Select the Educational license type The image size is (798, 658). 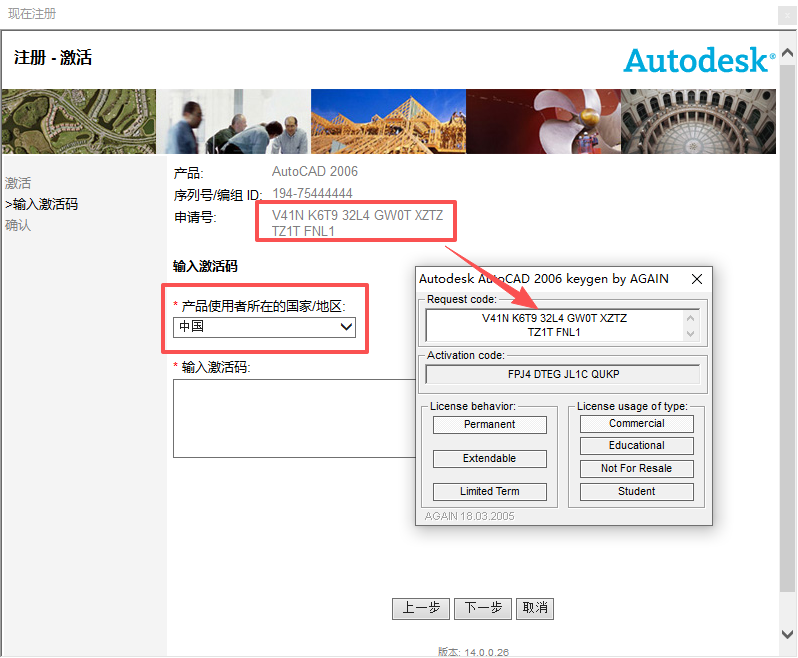pyautogui.click(x=636, y=446)
